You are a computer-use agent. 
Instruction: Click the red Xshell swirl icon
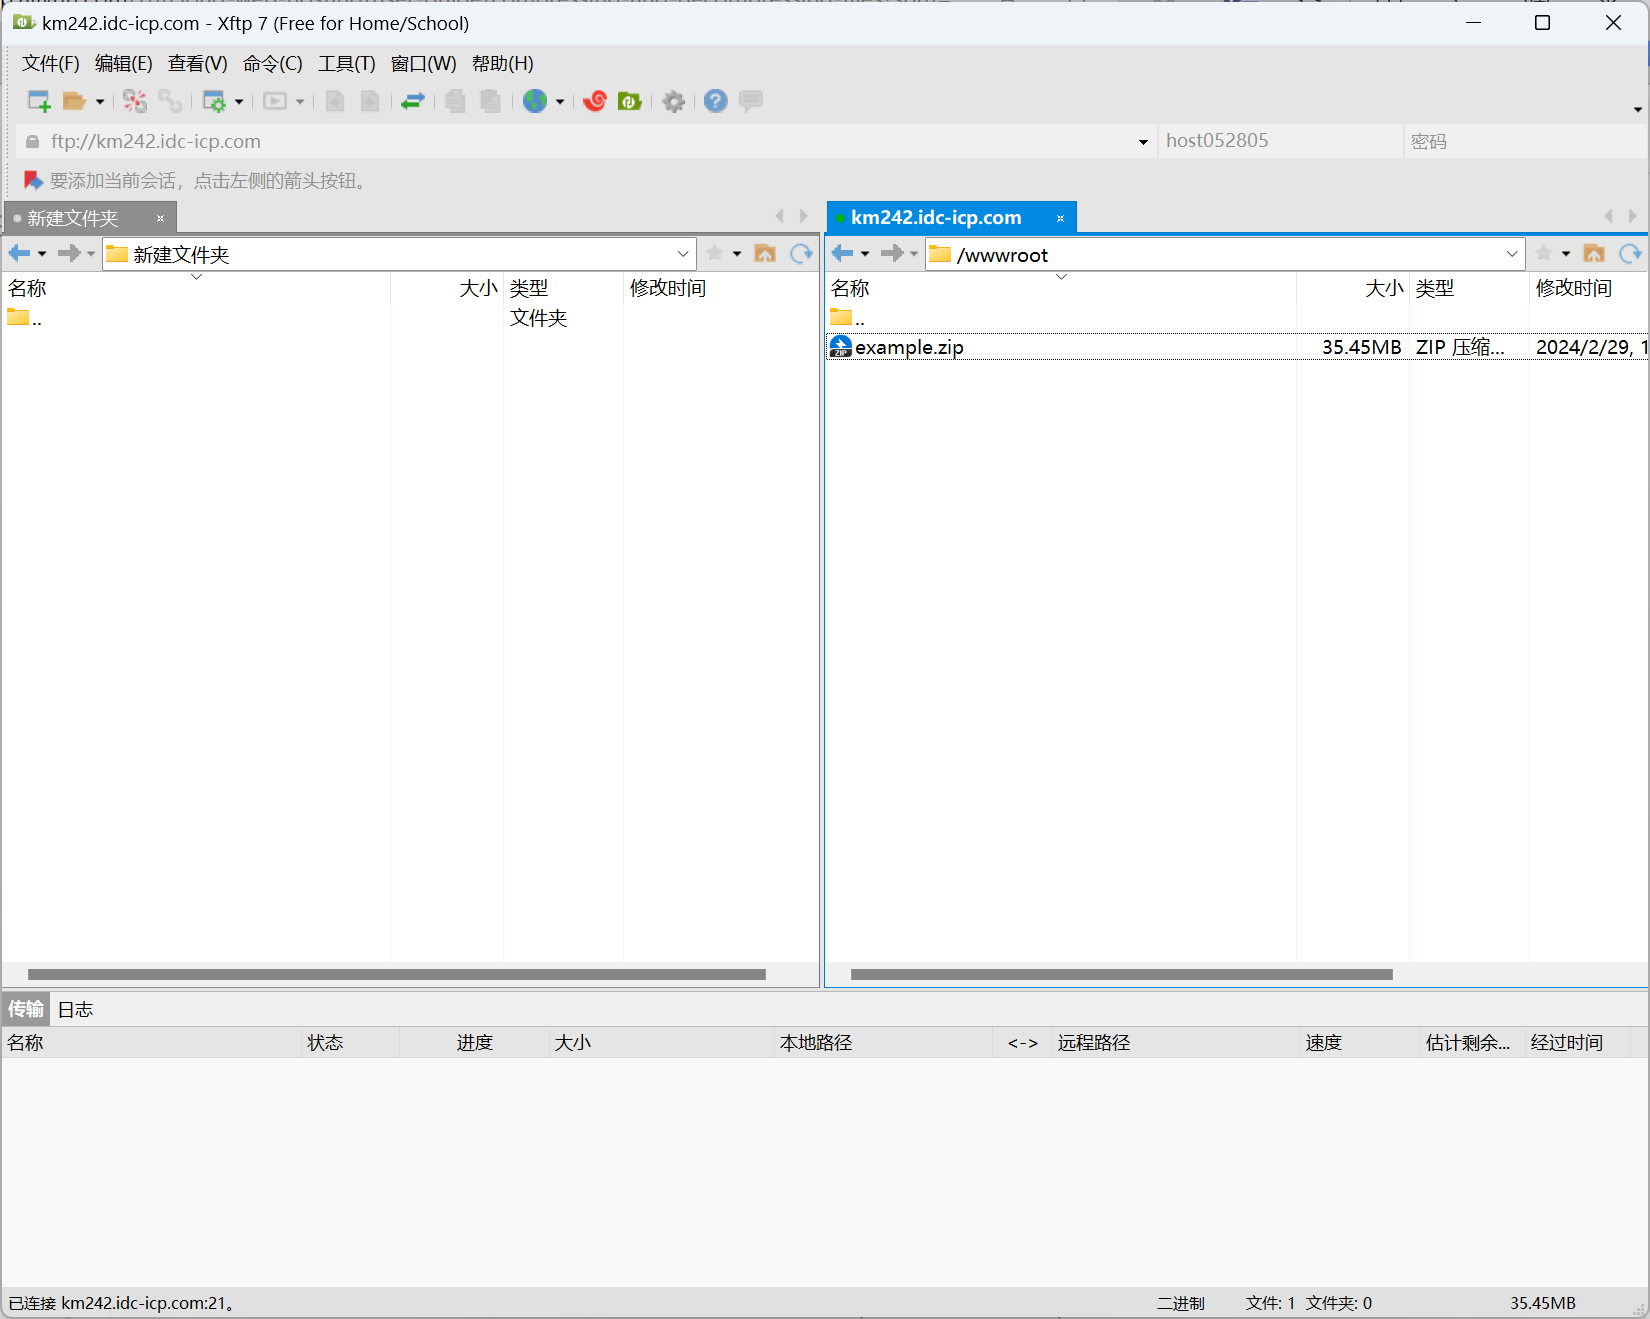[x=595, y=101]
